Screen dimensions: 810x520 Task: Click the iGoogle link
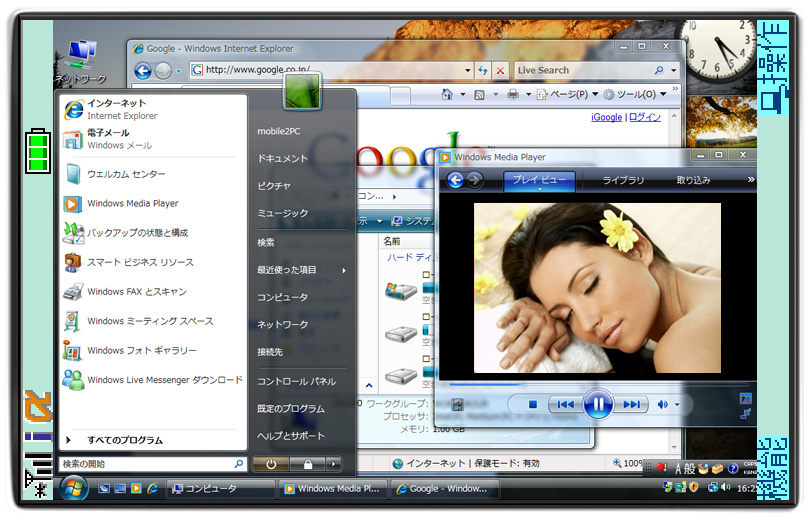(x=606, y=117)
